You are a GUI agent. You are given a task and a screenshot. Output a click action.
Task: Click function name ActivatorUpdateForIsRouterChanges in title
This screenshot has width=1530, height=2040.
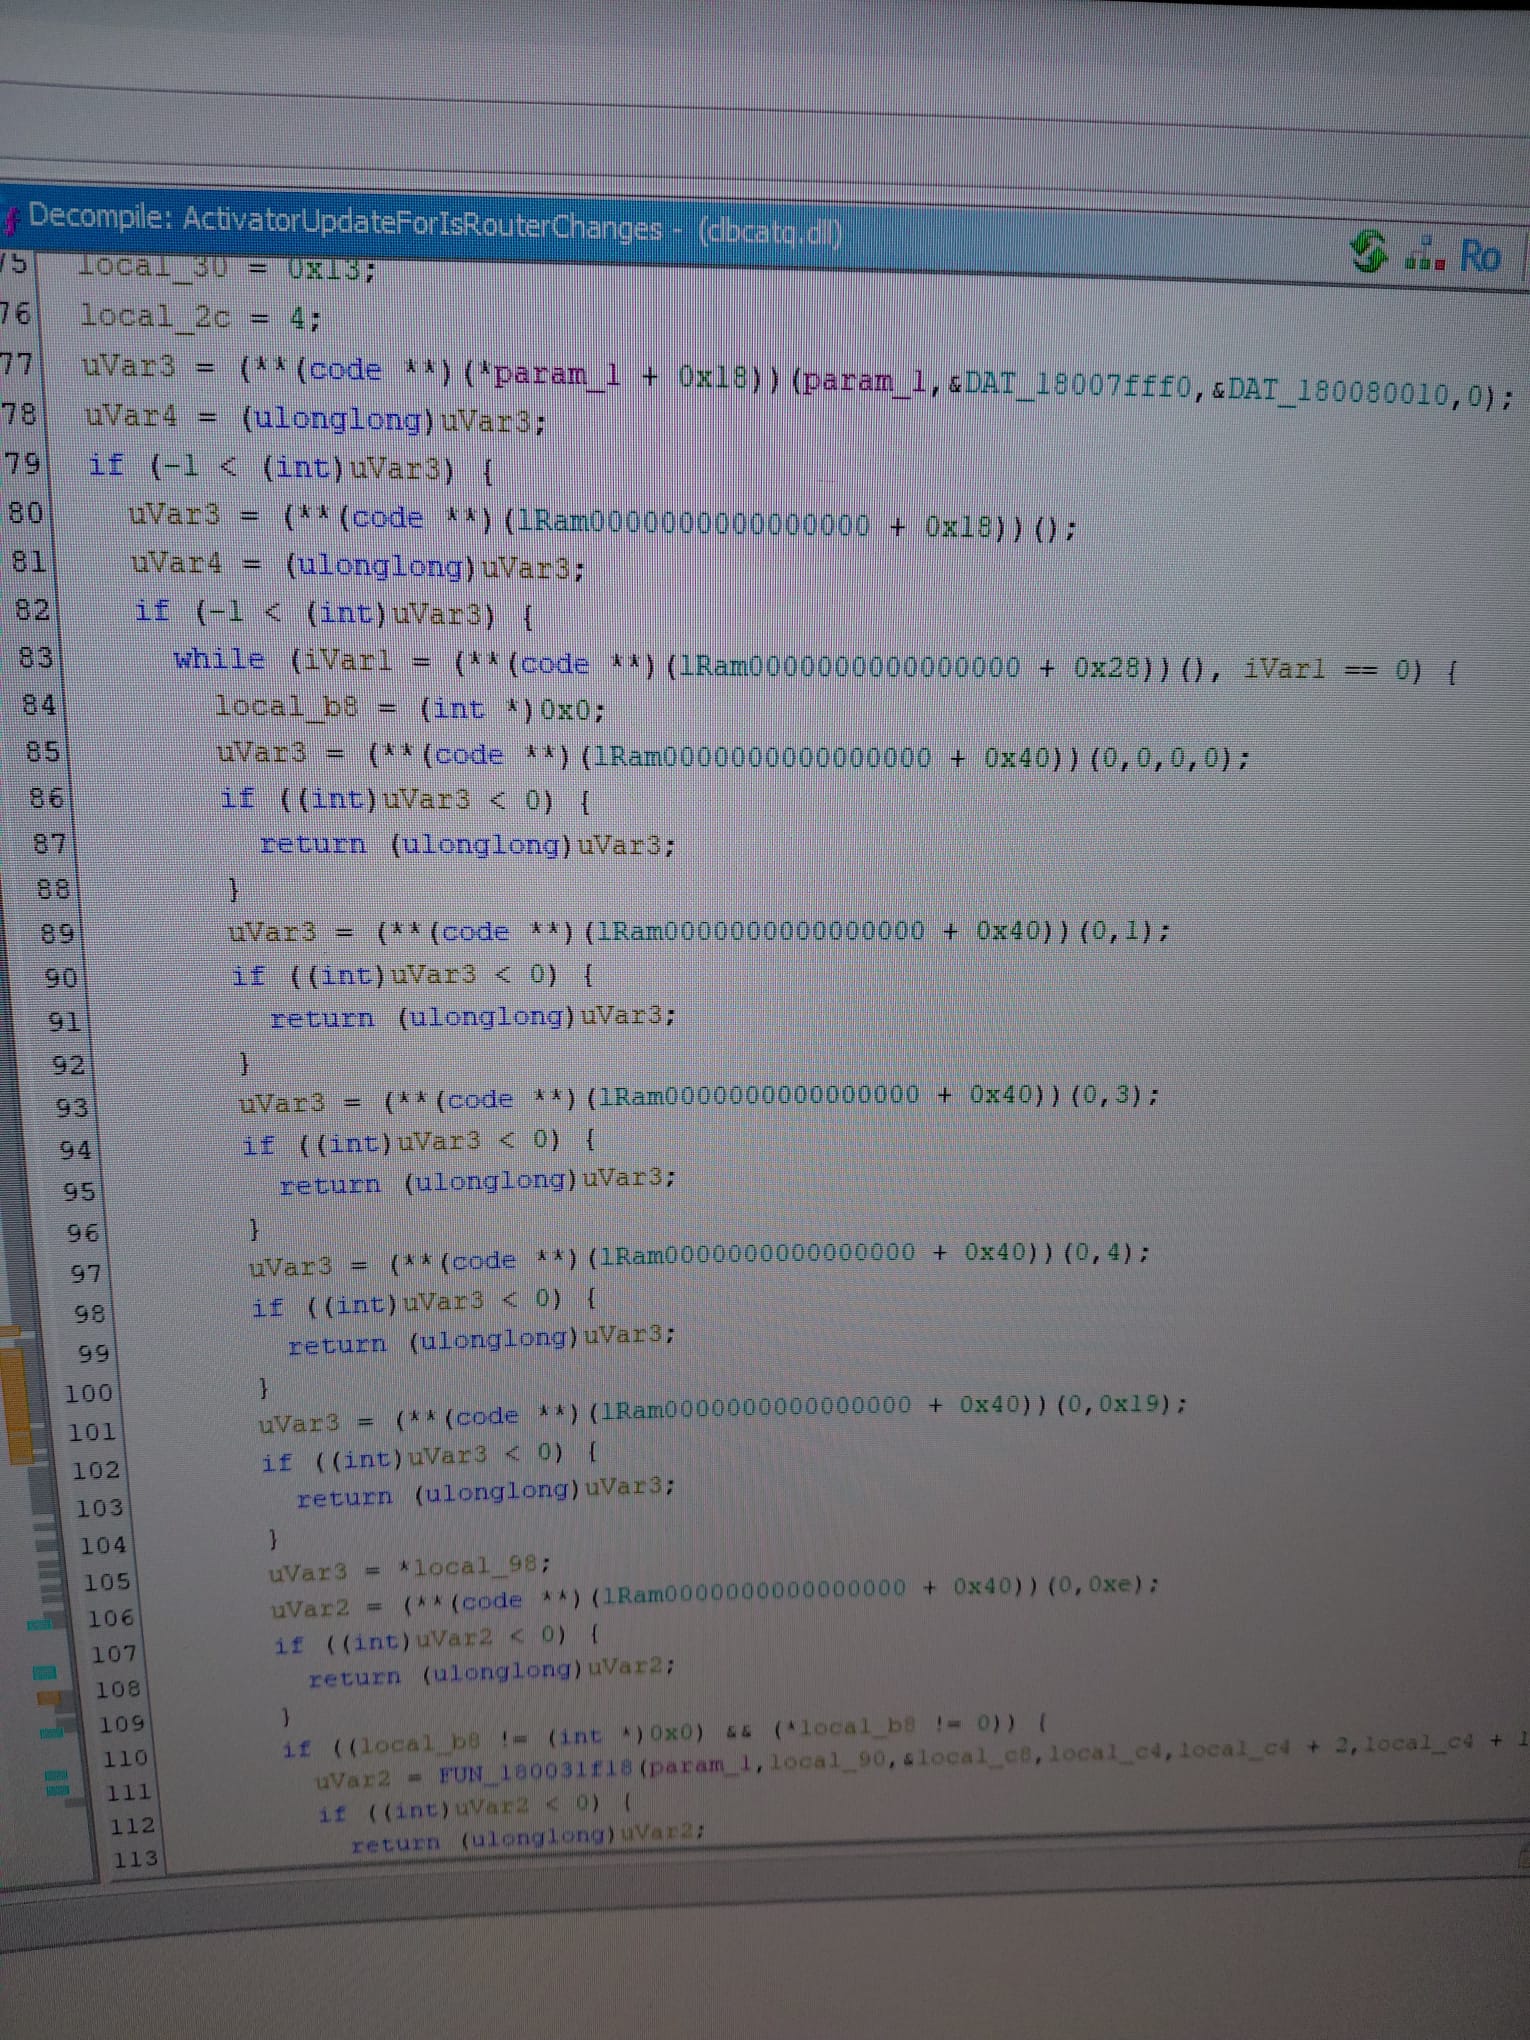421,223
